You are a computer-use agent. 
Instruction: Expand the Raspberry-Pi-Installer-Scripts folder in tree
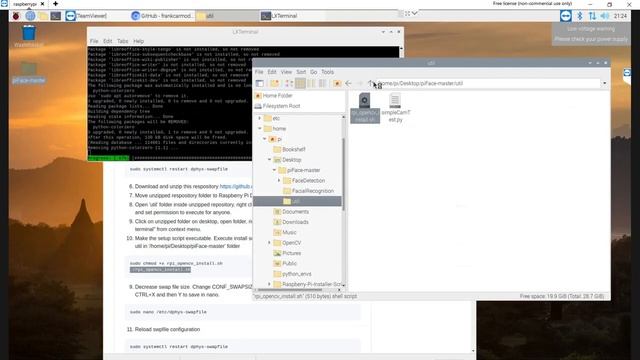pos(269,284)
